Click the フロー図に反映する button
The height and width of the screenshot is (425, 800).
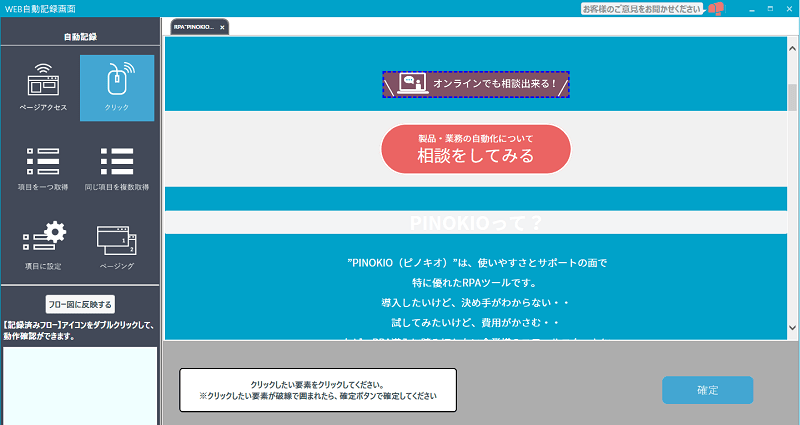[x=80, y=304]
